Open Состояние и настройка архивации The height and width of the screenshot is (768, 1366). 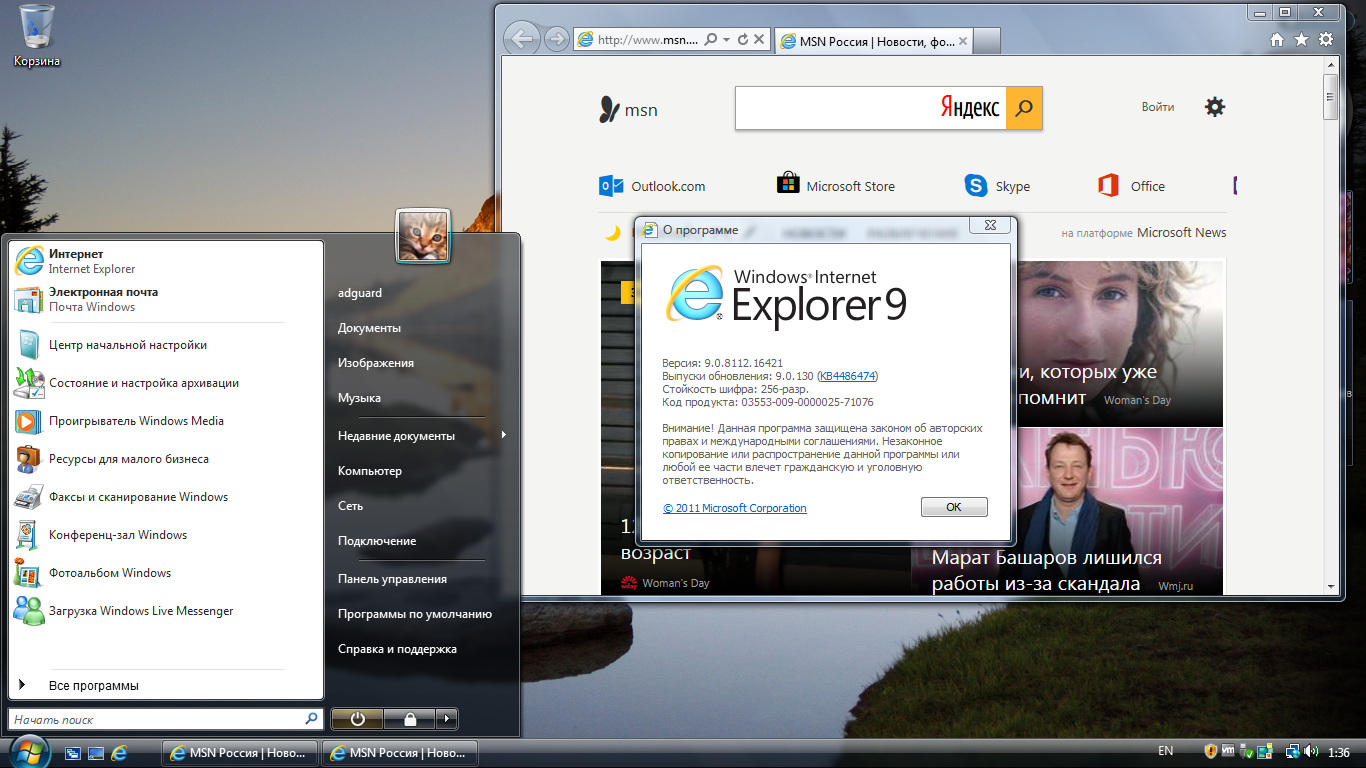pos(166,383)
